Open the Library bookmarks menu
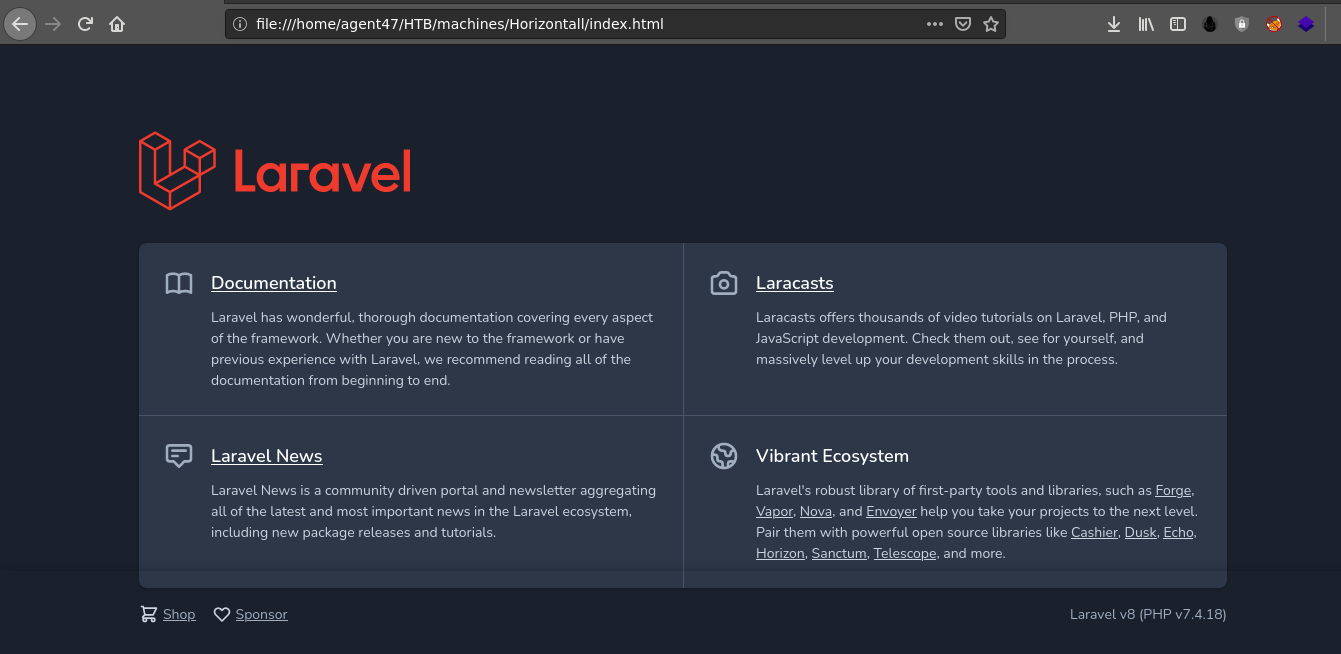Screen dimensions: 1341x654 point(1146,24)
